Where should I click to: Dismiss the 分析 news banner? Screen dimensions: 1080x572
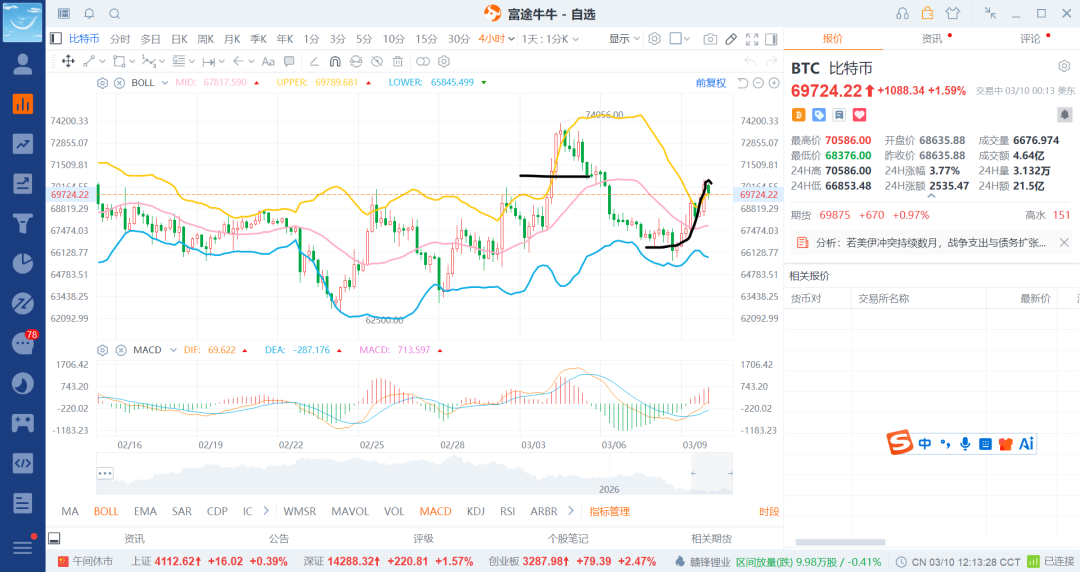point(1064,242)
